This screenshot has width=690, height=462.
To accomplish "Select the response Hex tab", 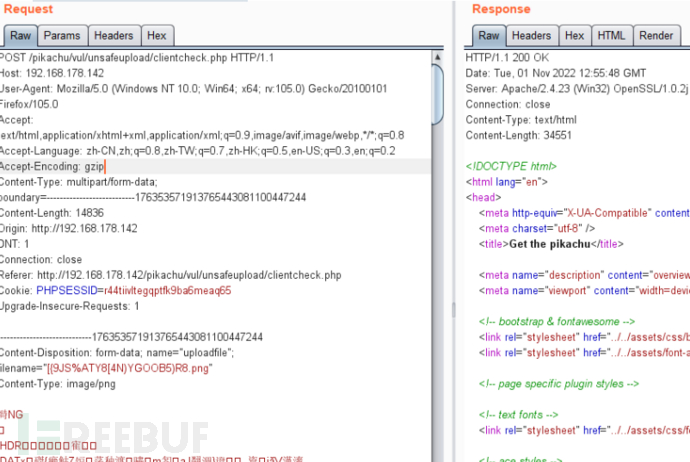I will [x=574, y=36].
